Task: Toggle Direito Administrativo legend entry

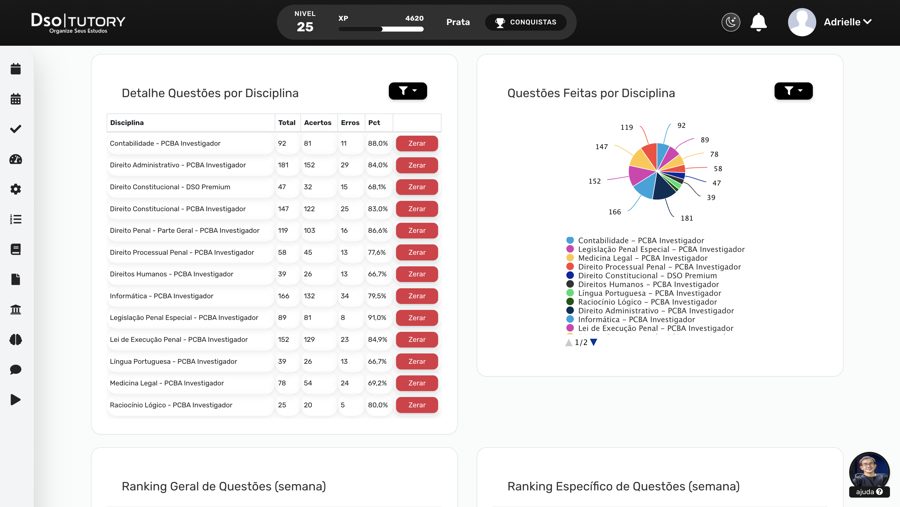Action: pos(650,311)
